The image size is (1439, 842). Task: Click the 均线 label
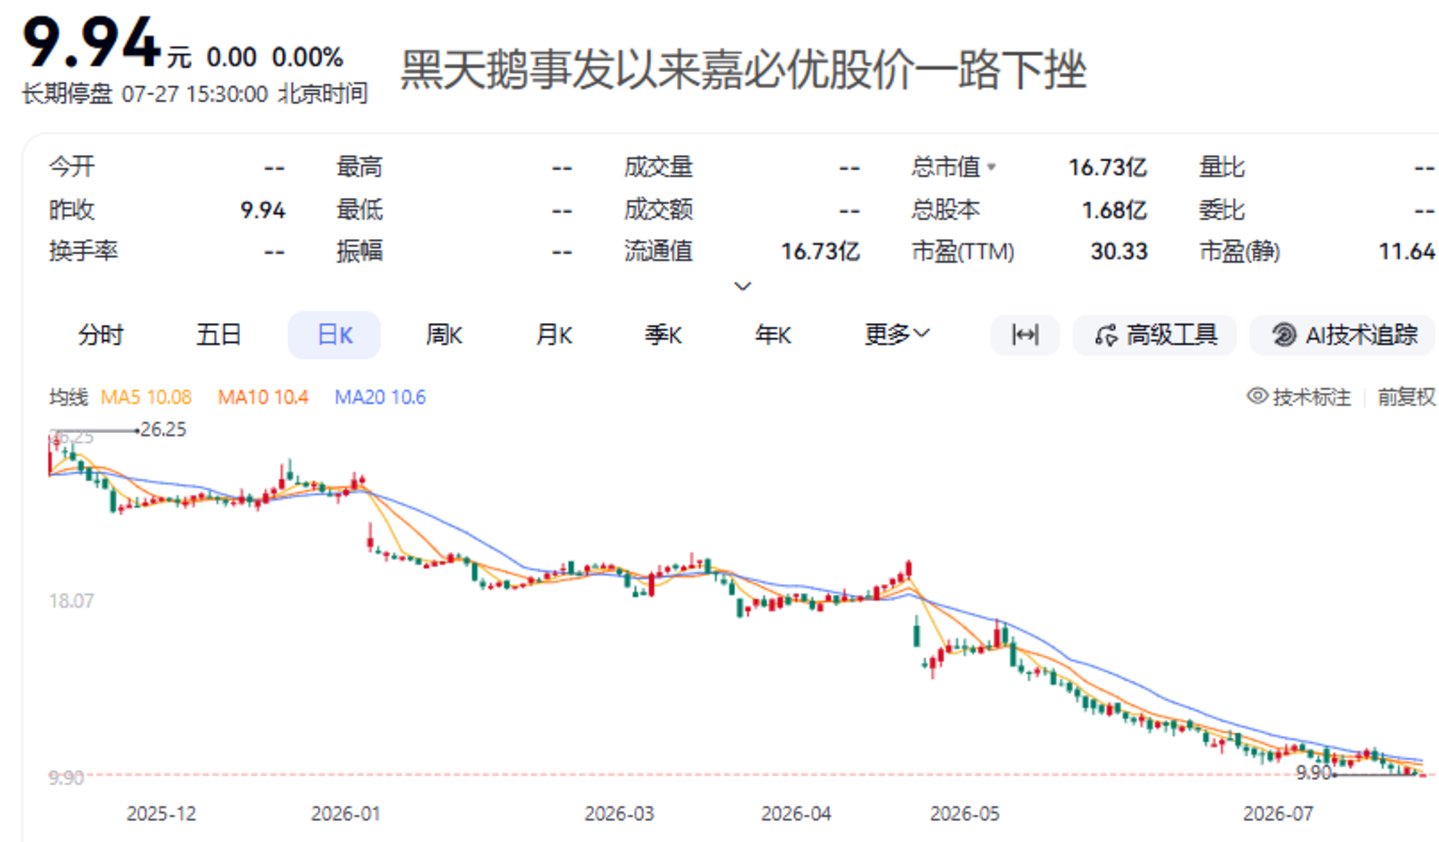(68, 397)
